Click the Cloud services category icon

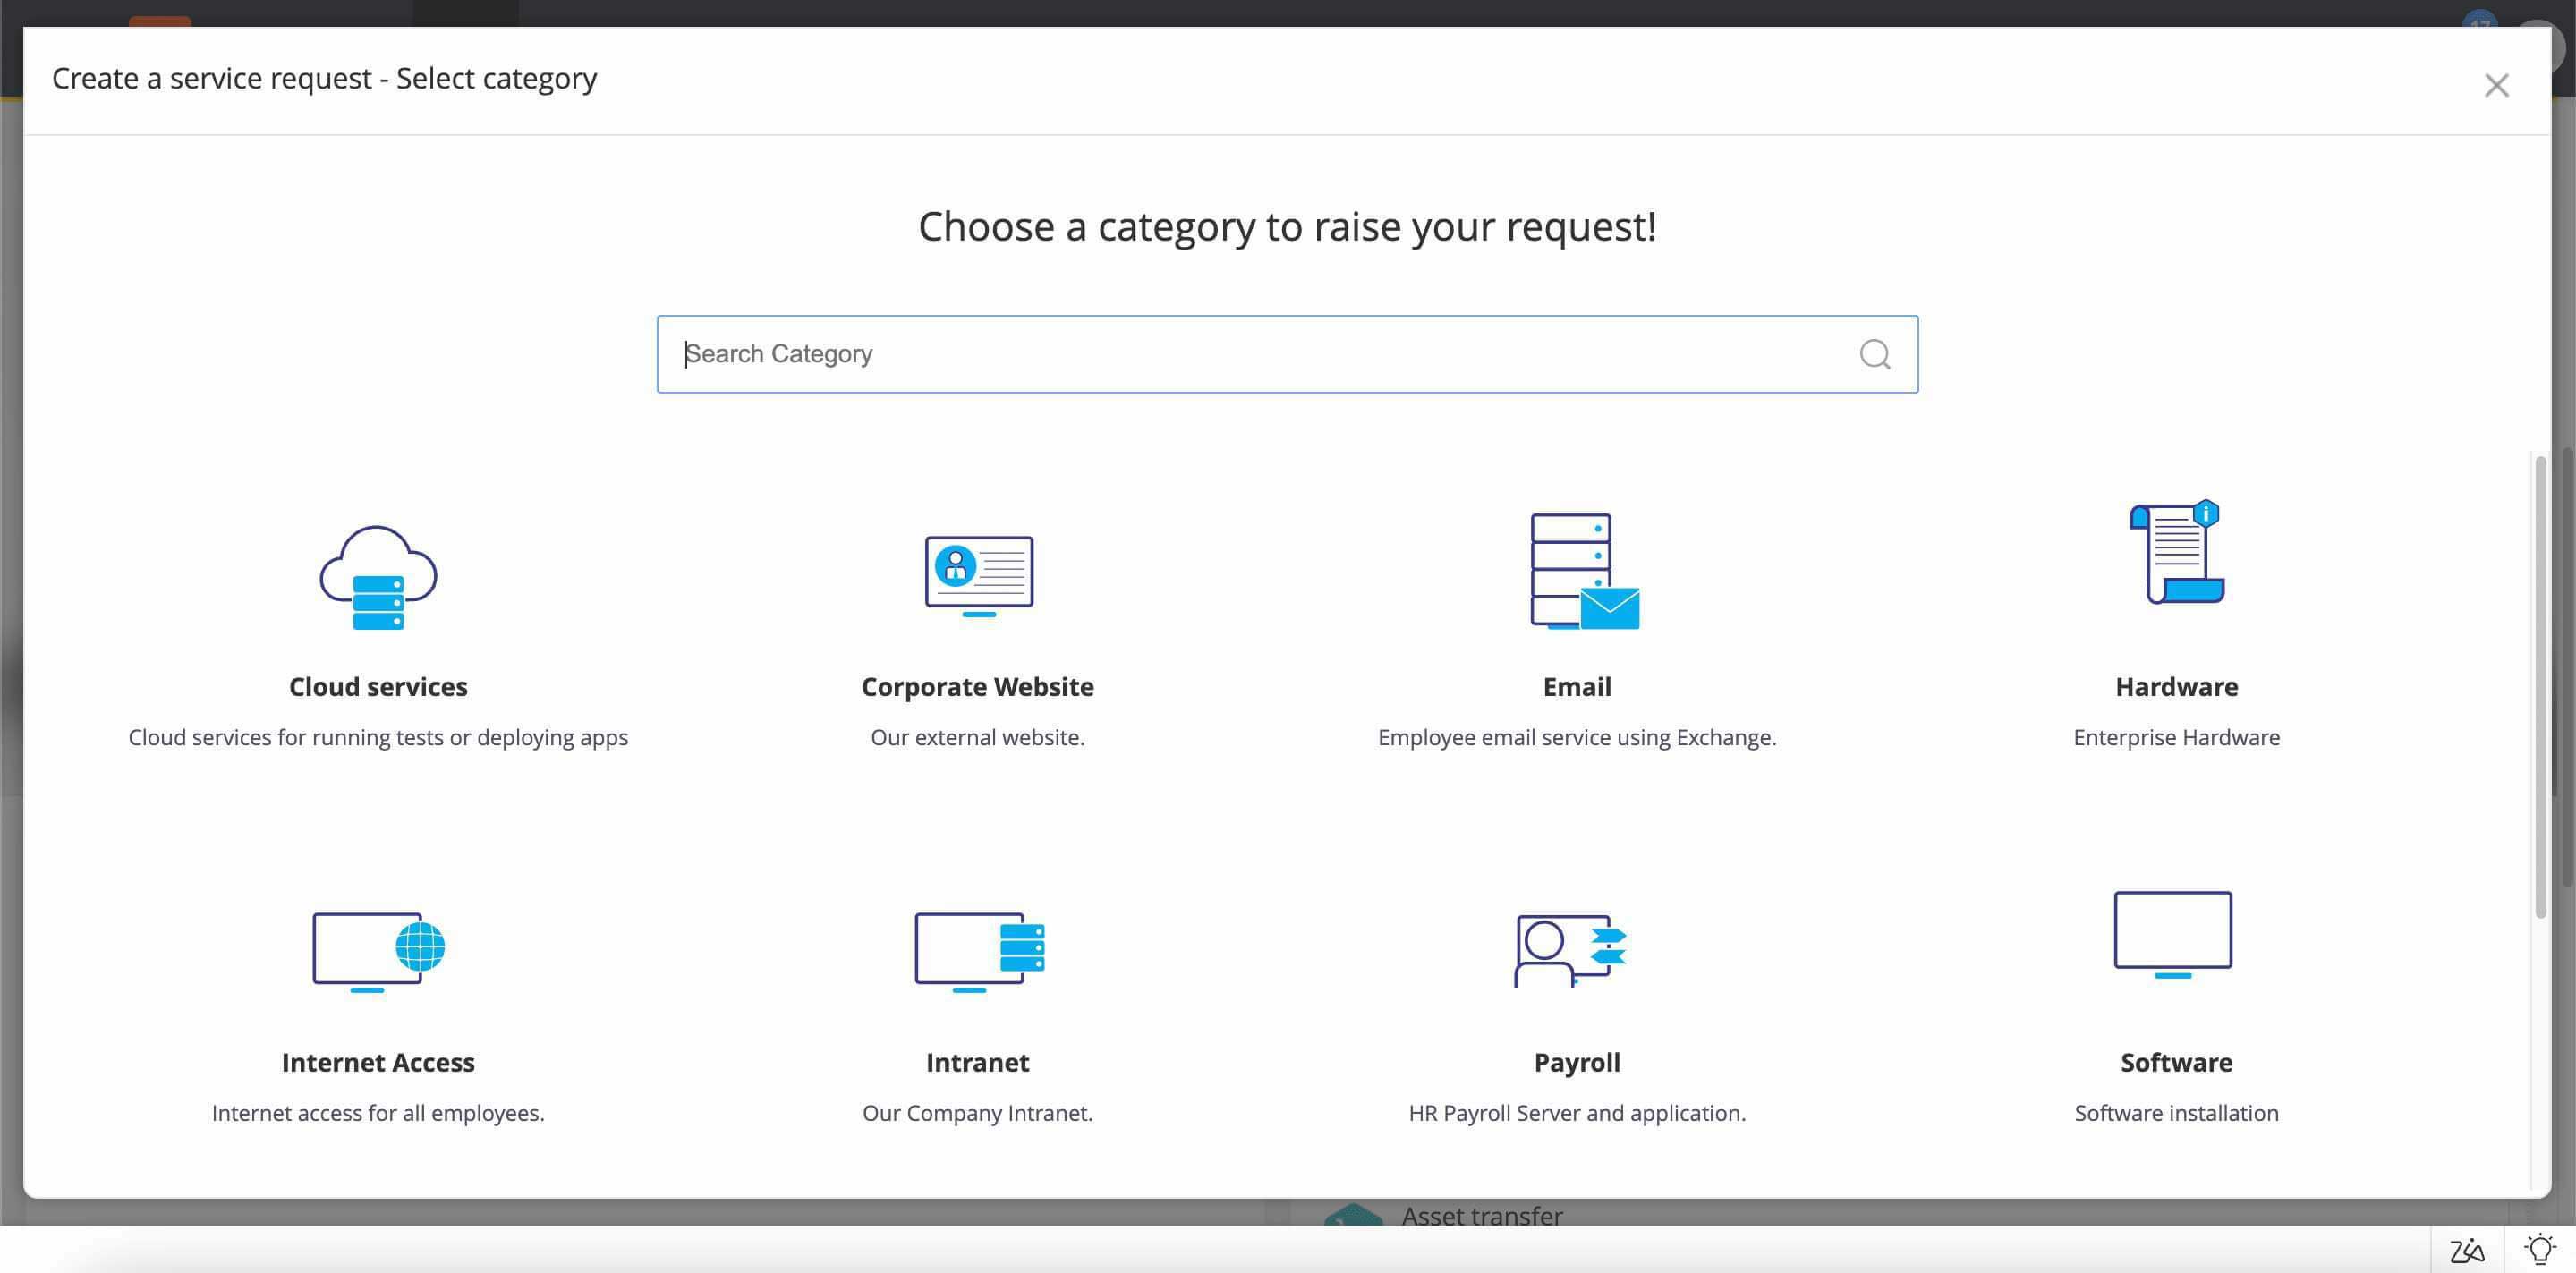(378, 577)
